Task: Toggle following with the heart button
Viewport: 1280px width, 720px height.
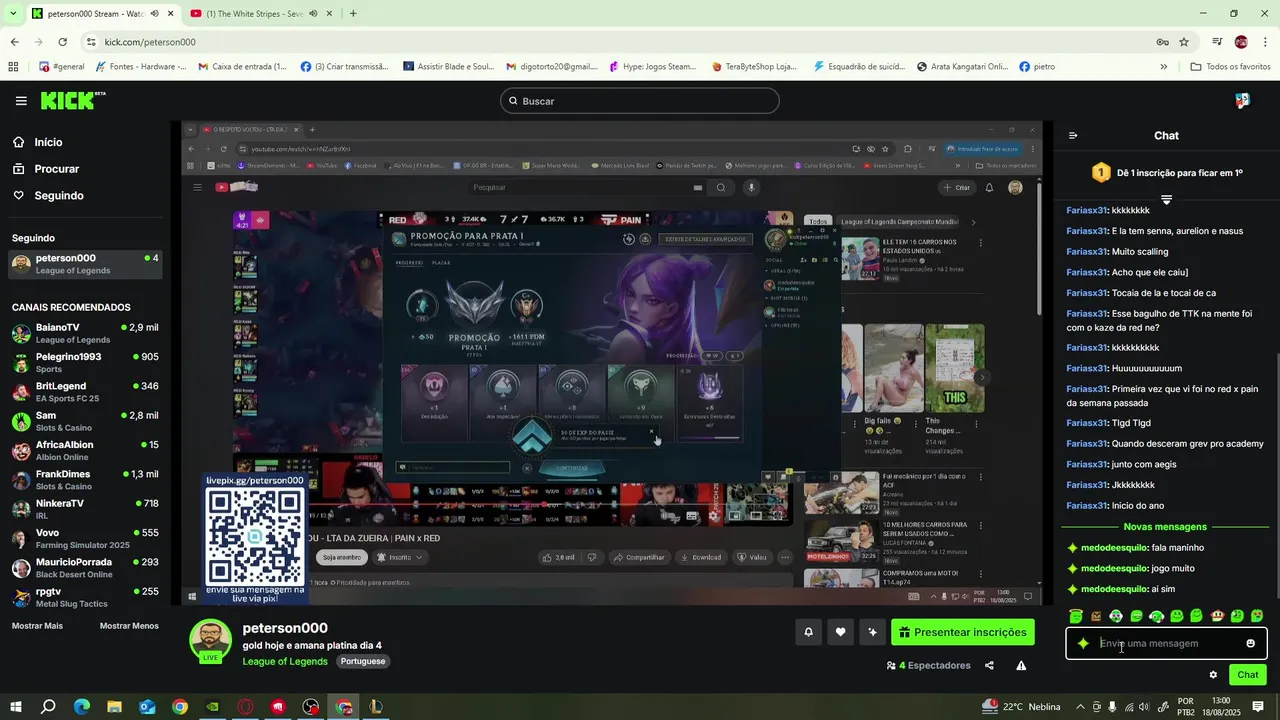Action: [x=840, y=632]
